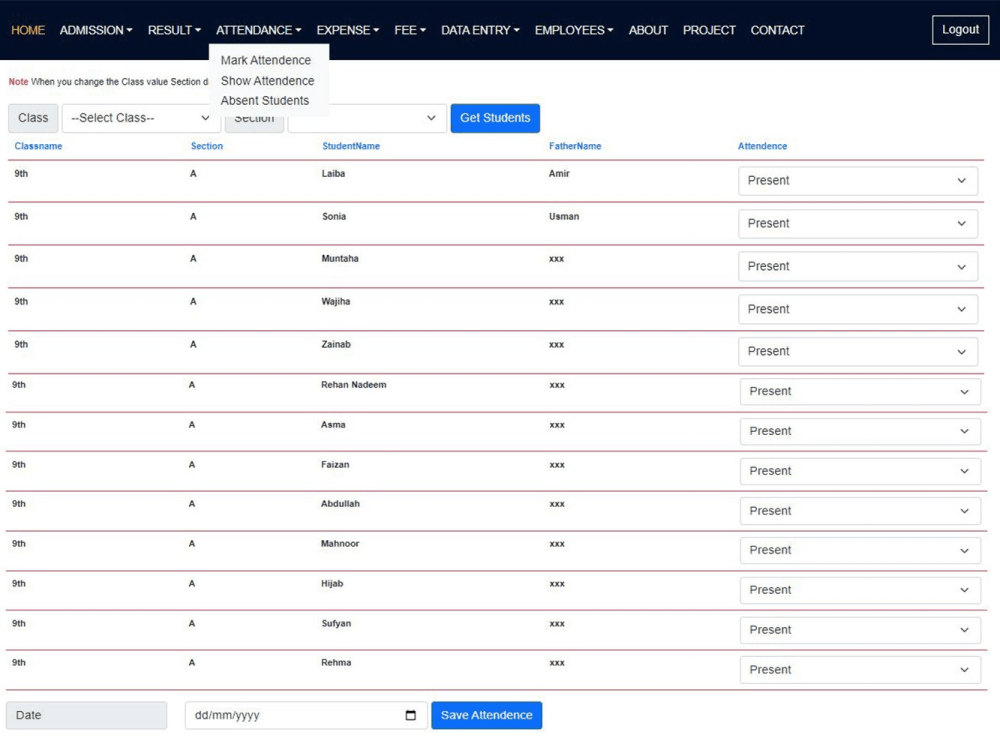
Task: Select the student name Rehan Nadeem
Action: (353, 385)
